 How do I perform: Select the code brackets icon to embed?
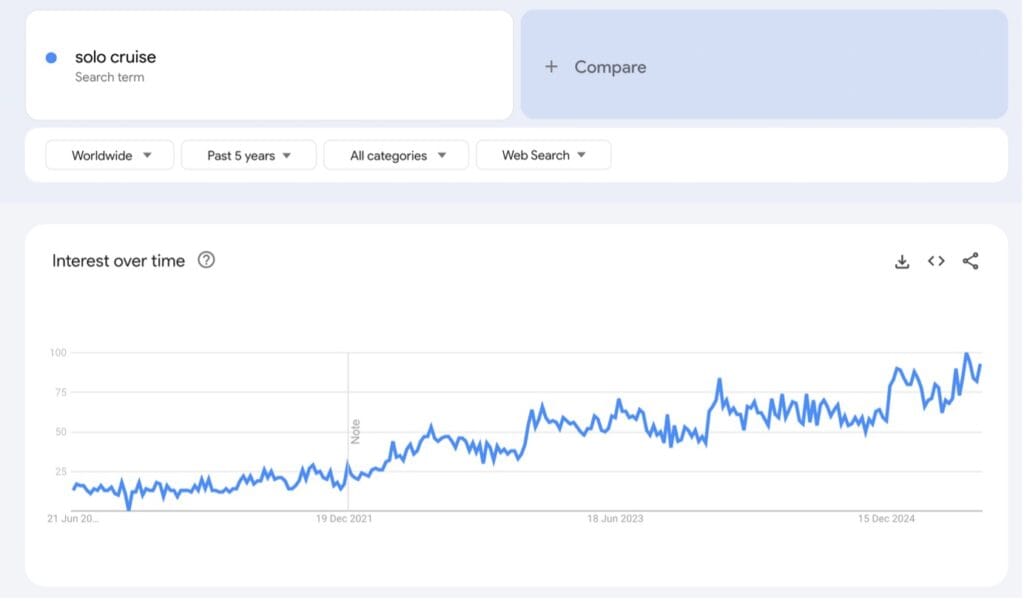(x=936, y=261)
